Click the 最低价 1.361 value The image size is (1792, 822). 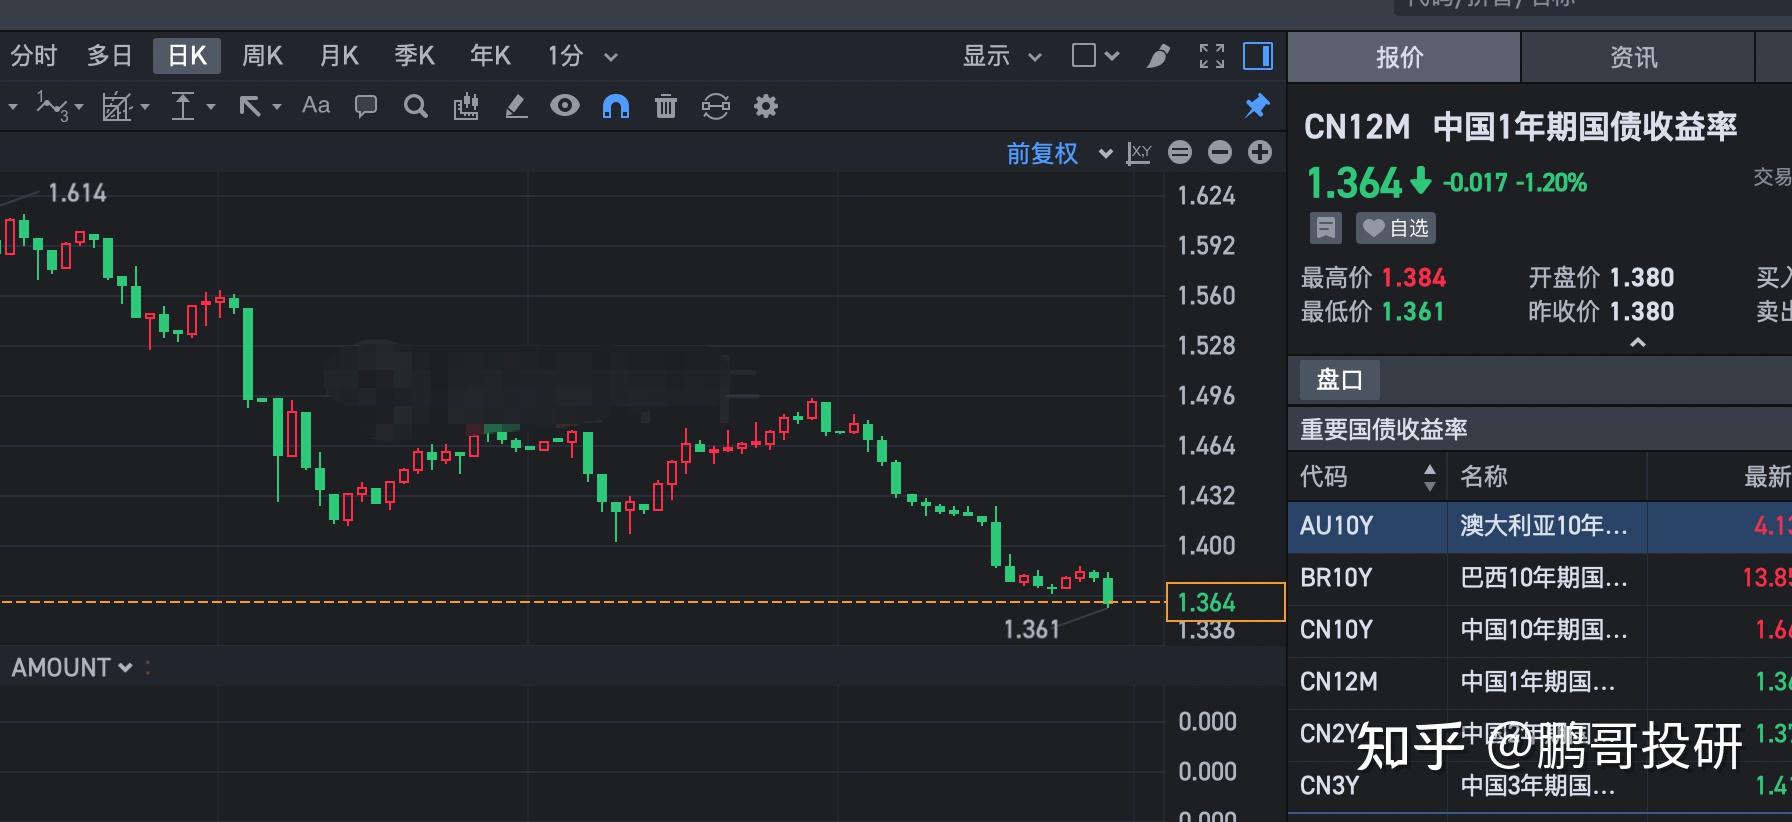coord(1413,312)
